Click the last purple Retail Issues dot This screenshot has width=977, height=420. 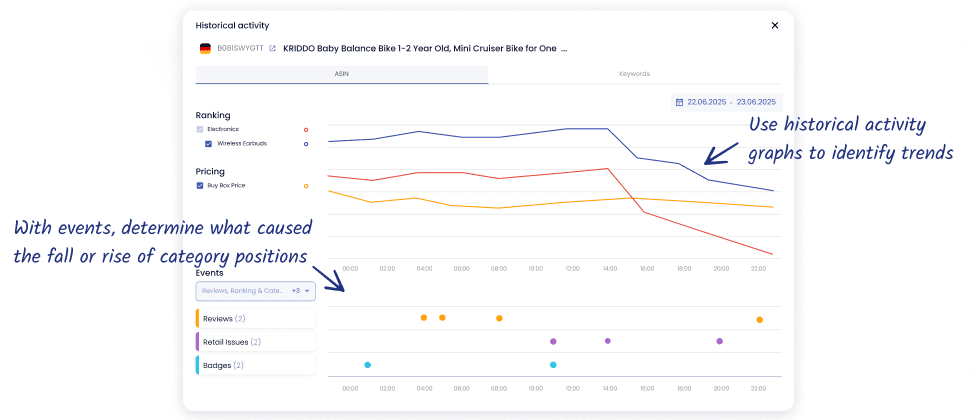pos(719,341)
